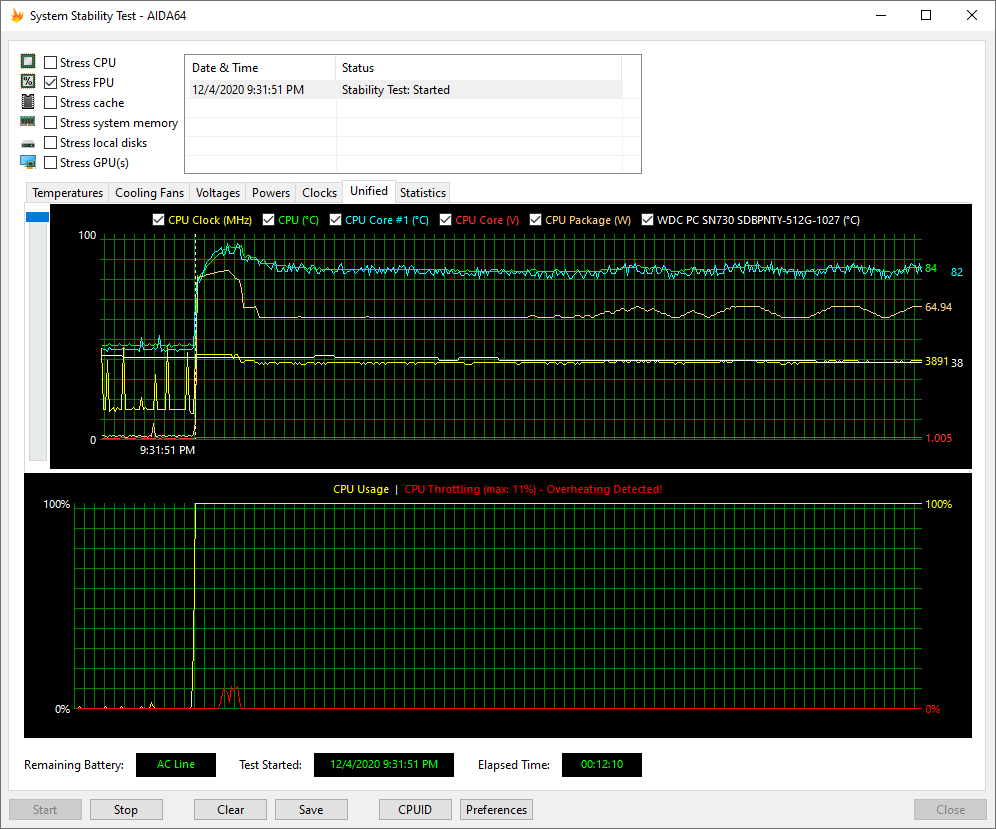Toggle CPU Core #1 (°C) graph checkbox
Viewport: 996px width, 829px height.
pyautogui.click(x=335, y=220)
